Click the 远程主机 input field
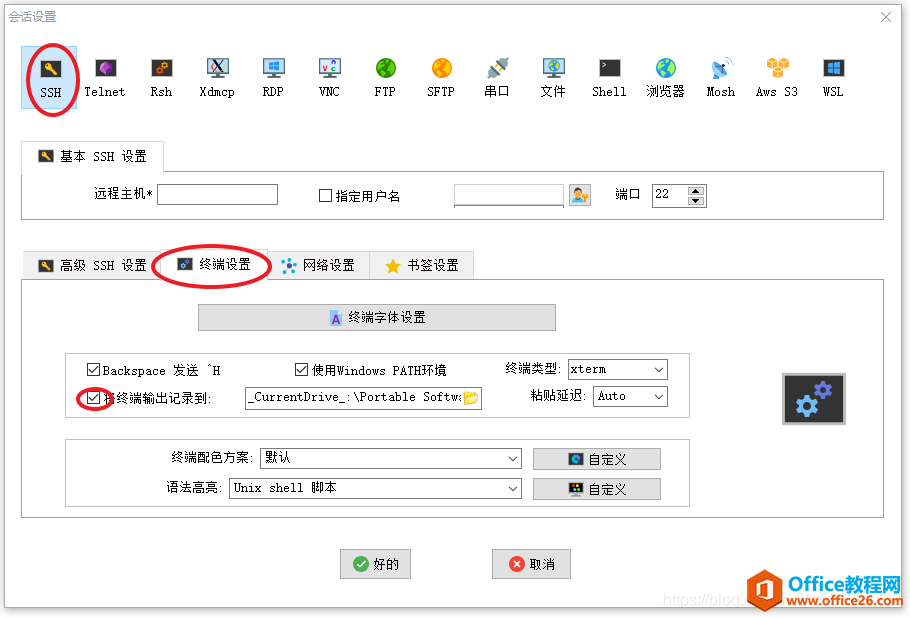Screen dimensions: 910x618 pos(218,194)
